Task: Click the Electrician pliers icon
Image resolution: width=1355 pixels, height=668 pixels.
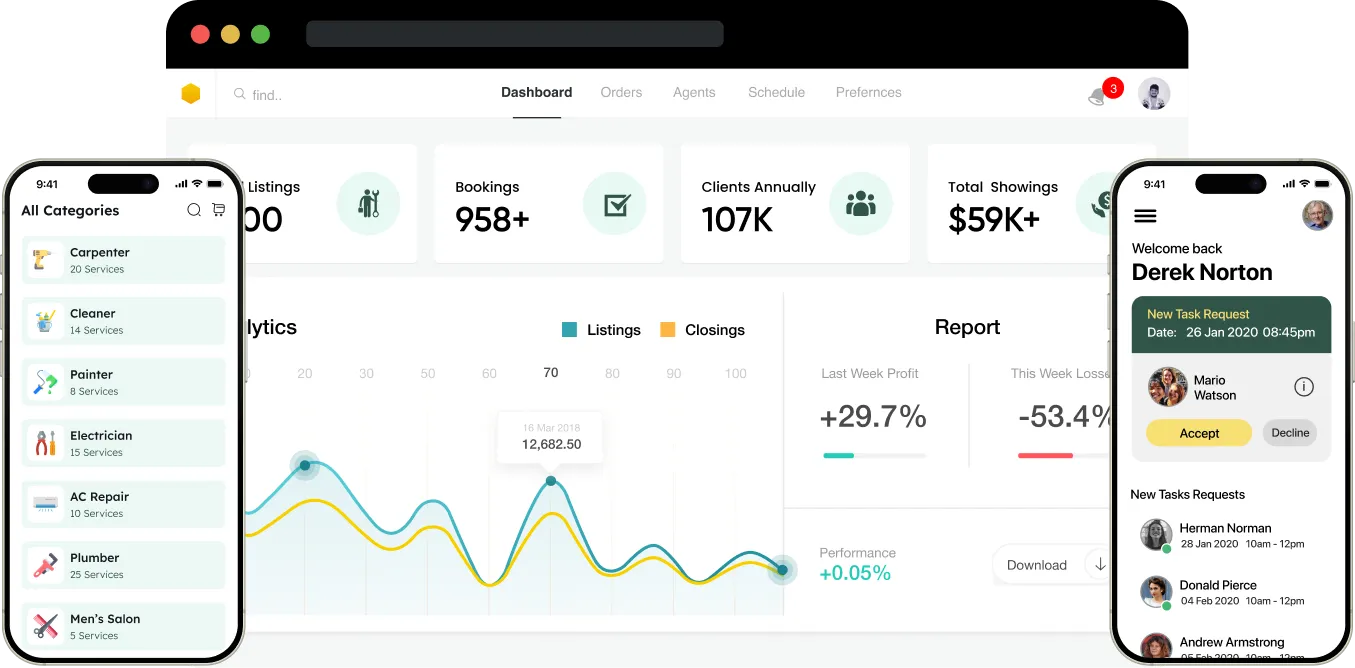Action: (x=44, y=443)
